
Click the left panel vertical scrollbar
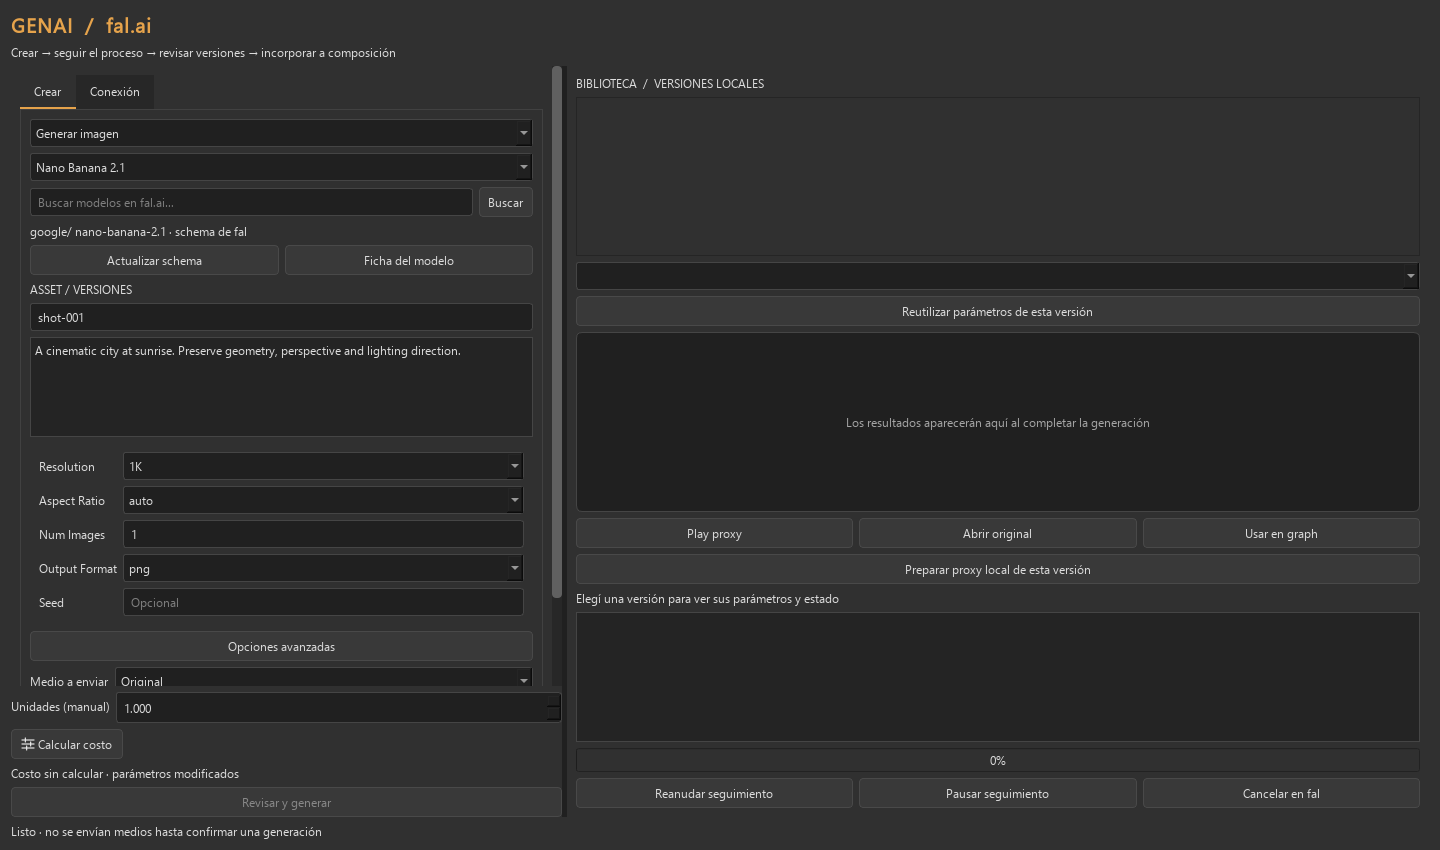click(x=557, y=332)
